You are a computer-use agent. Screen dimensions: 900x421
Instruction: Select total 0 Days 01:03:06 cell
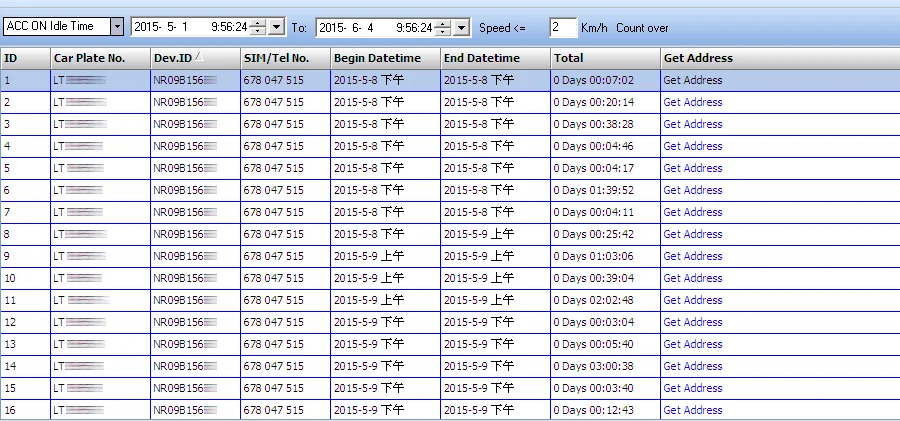(x=605, y=256)
